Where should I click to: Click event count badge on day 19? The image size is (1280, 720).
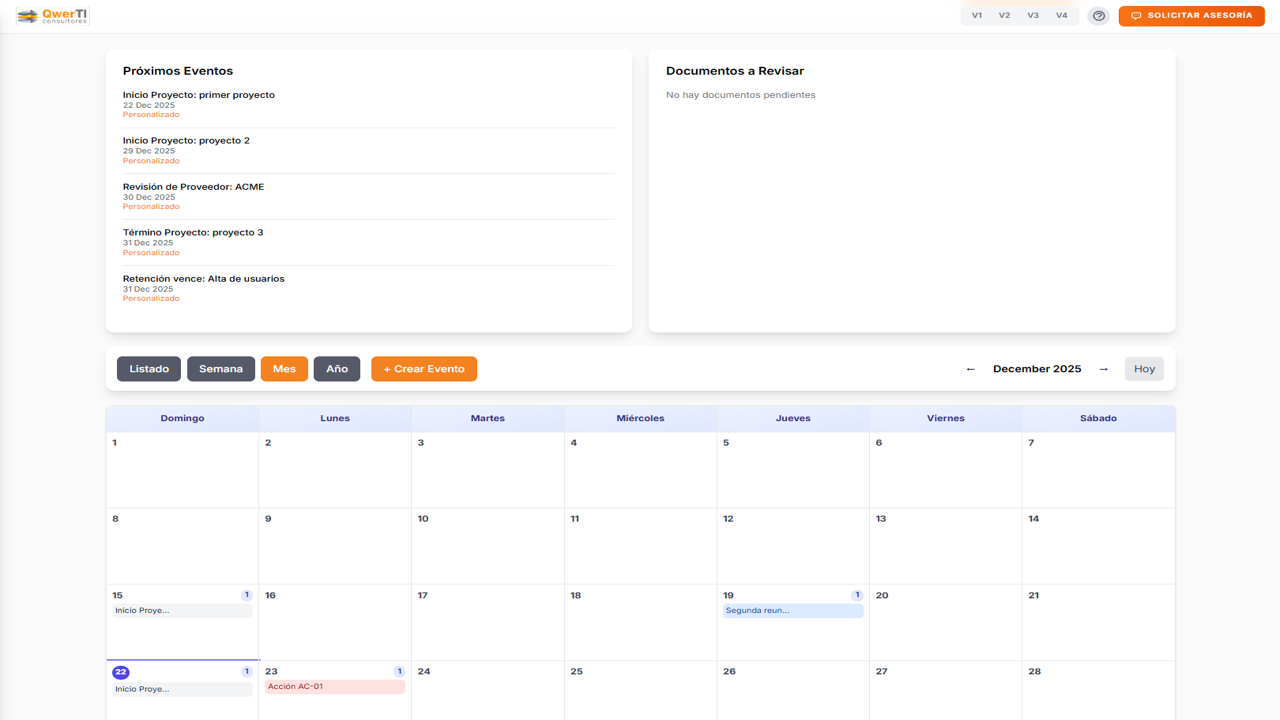[x=857, y=595]
